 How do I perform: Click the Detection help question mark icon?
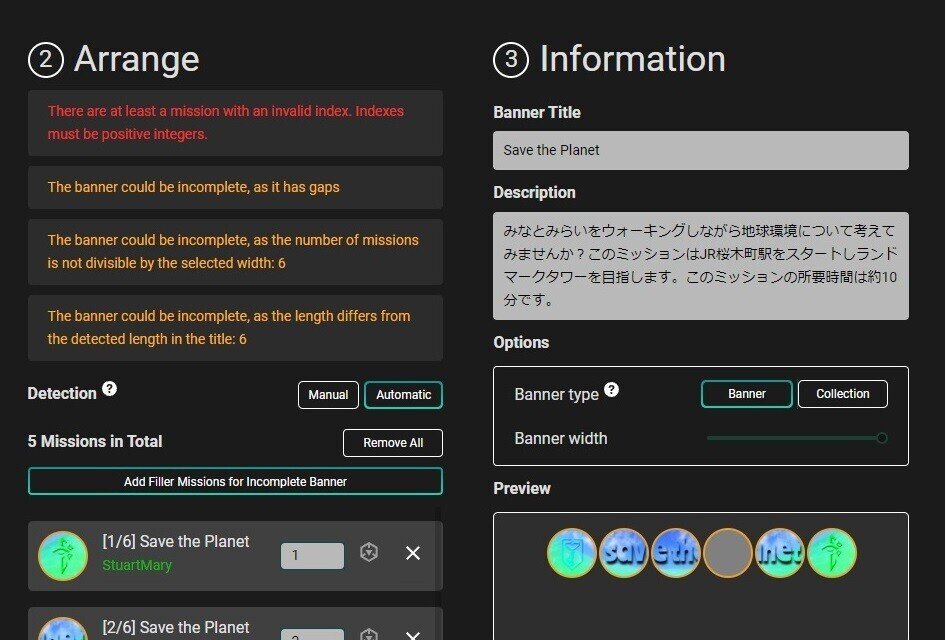(110, 389)
